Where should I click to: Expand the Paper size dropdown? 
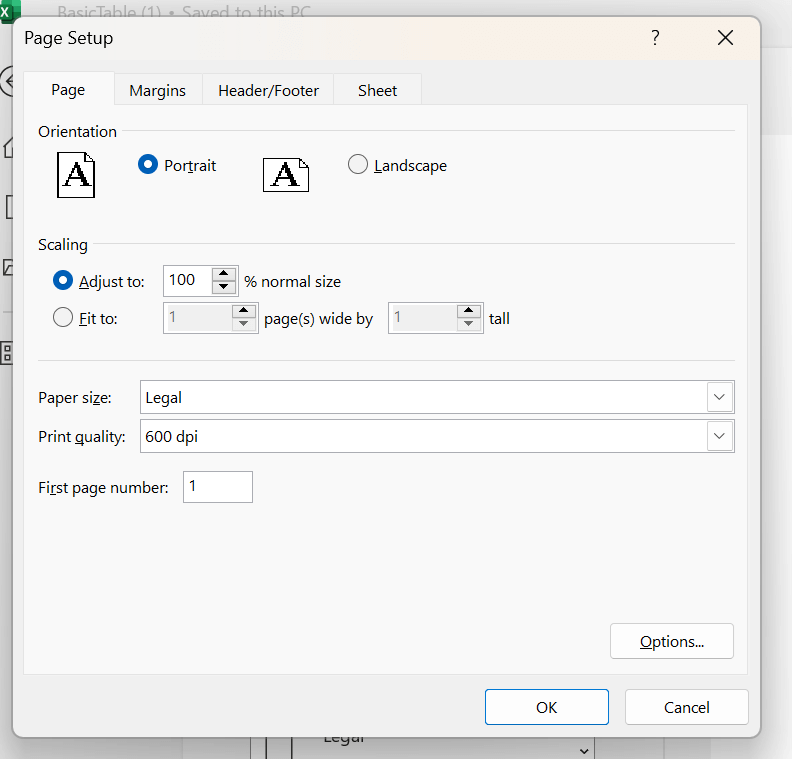pyautogui.click(x=719, y=397)
